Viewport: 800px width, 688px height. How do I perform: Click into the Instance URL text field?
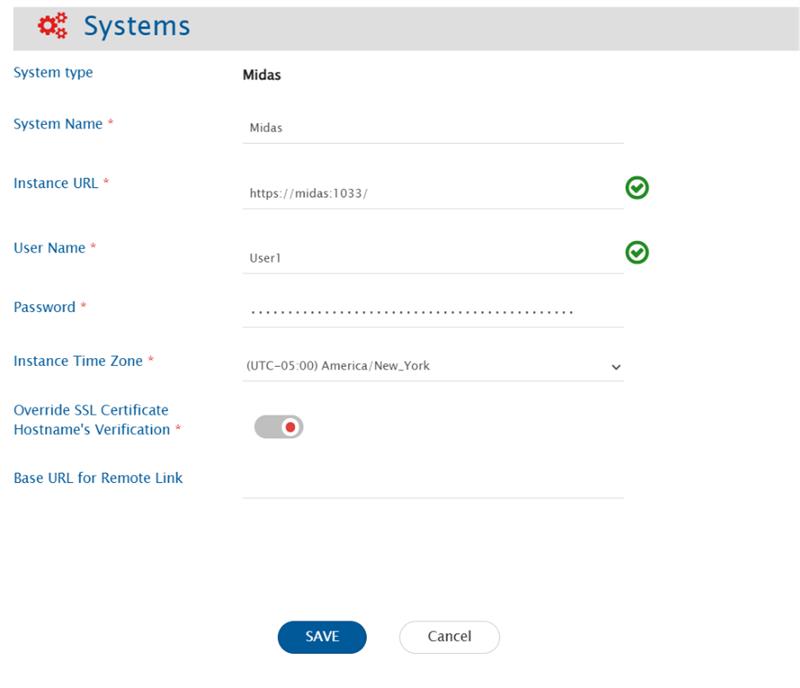[432, 194]
